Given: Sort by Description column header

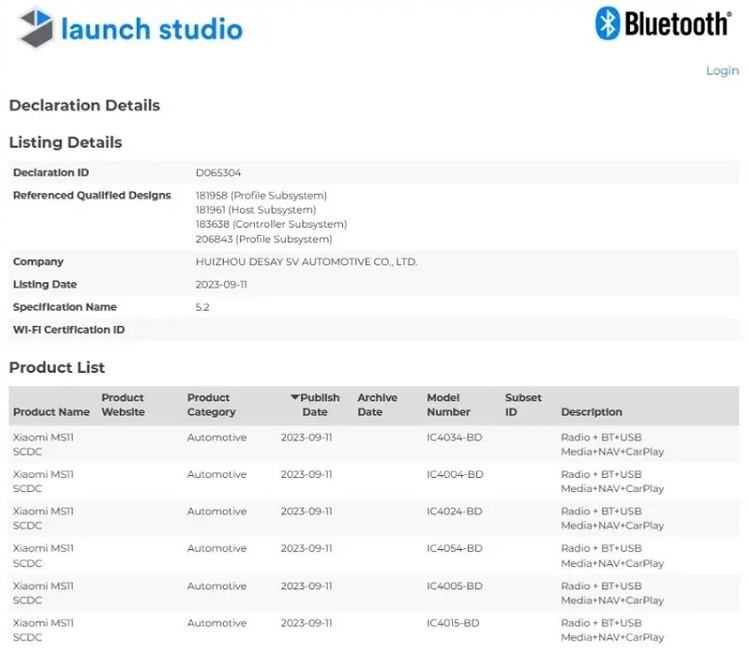Looking at the screenshot, I should 592,412.
